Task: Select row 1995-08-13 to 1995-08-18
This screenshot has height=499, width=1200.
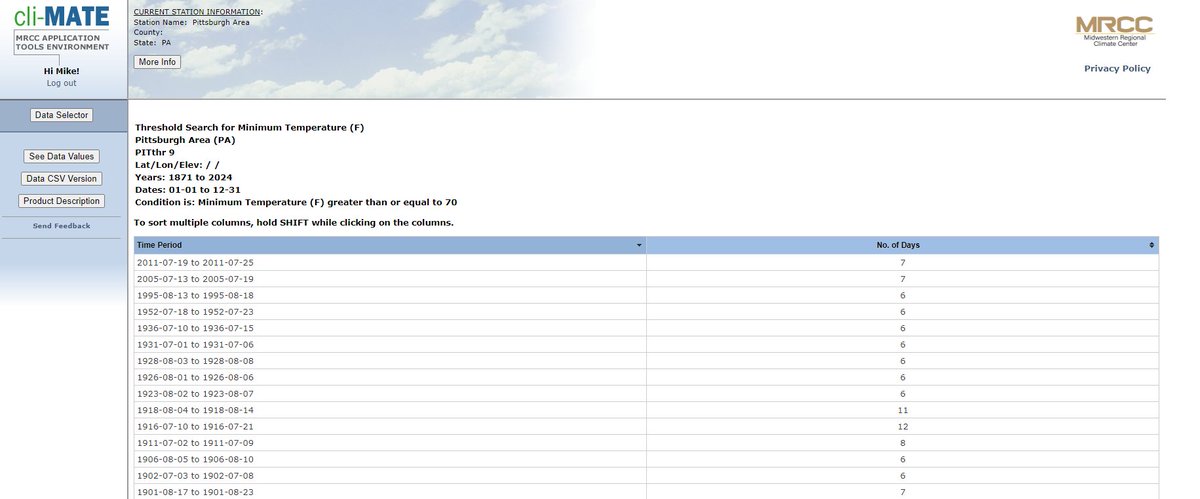Action: (646, 295)
